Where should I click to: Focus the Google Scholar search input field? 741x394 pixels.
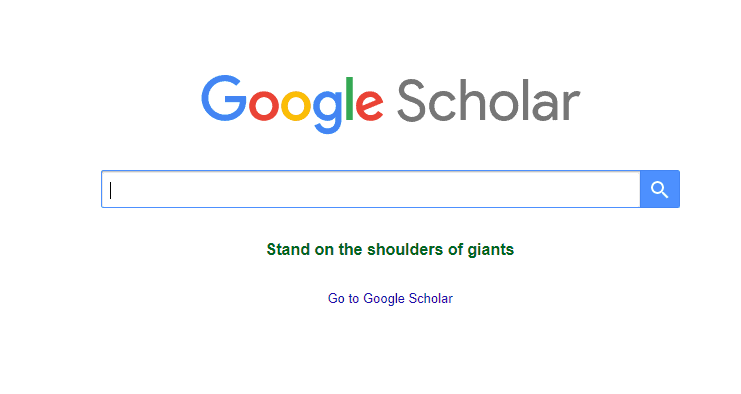coord(371,189)
